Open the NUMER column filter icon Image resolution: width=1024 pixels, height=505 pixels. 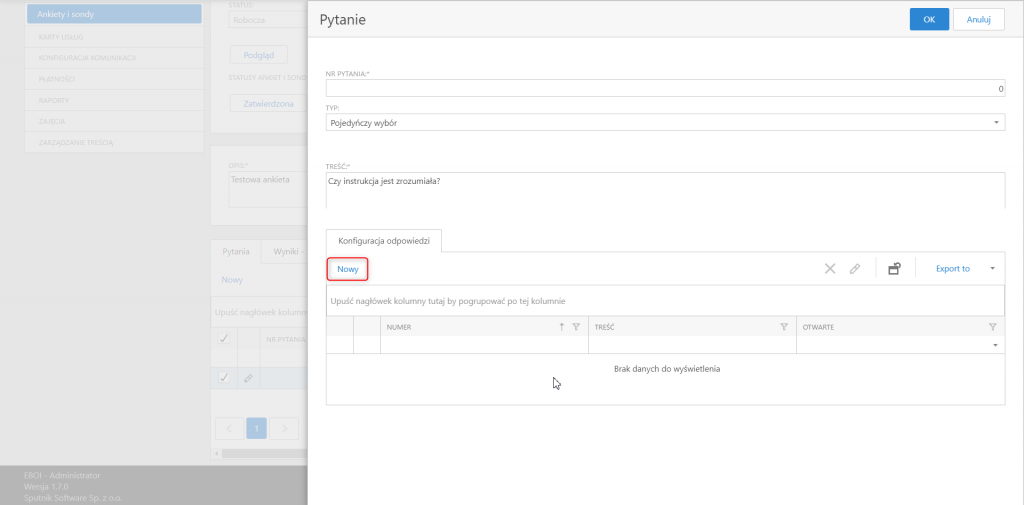pyautogui.click(x=575, y=327)
